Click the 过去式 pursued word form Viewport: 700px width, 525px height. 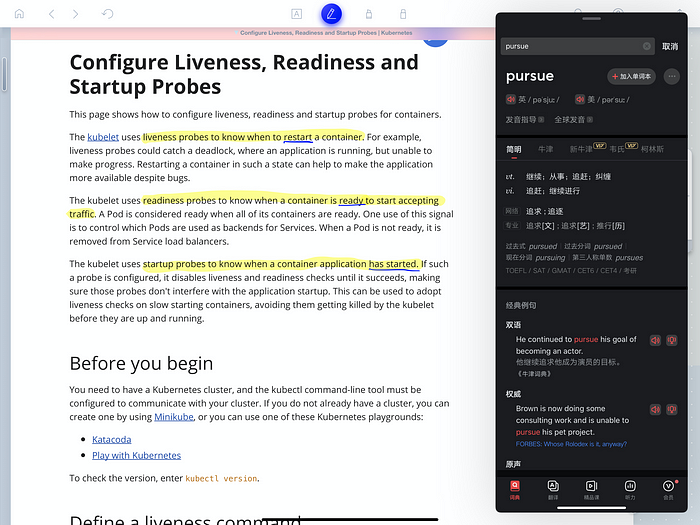pyautogui.click(x=531, y=246)
